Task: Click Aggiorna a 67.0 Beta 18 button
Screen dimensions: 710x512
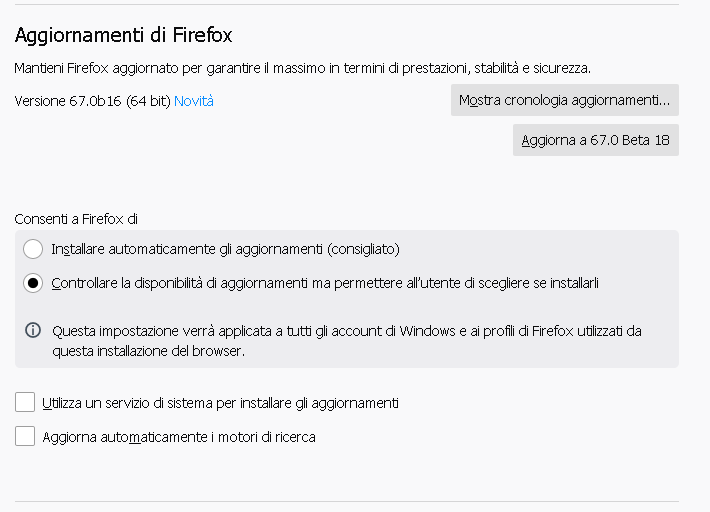Action: [x=596, y=140]
